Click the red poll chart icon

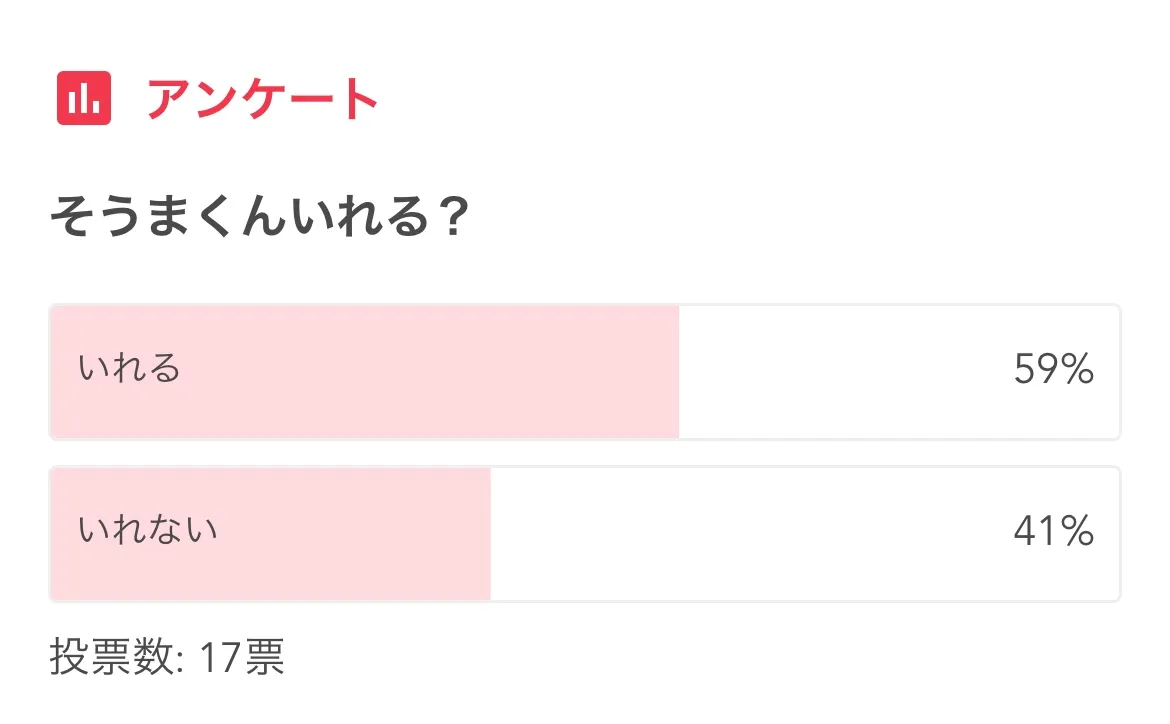83,99
